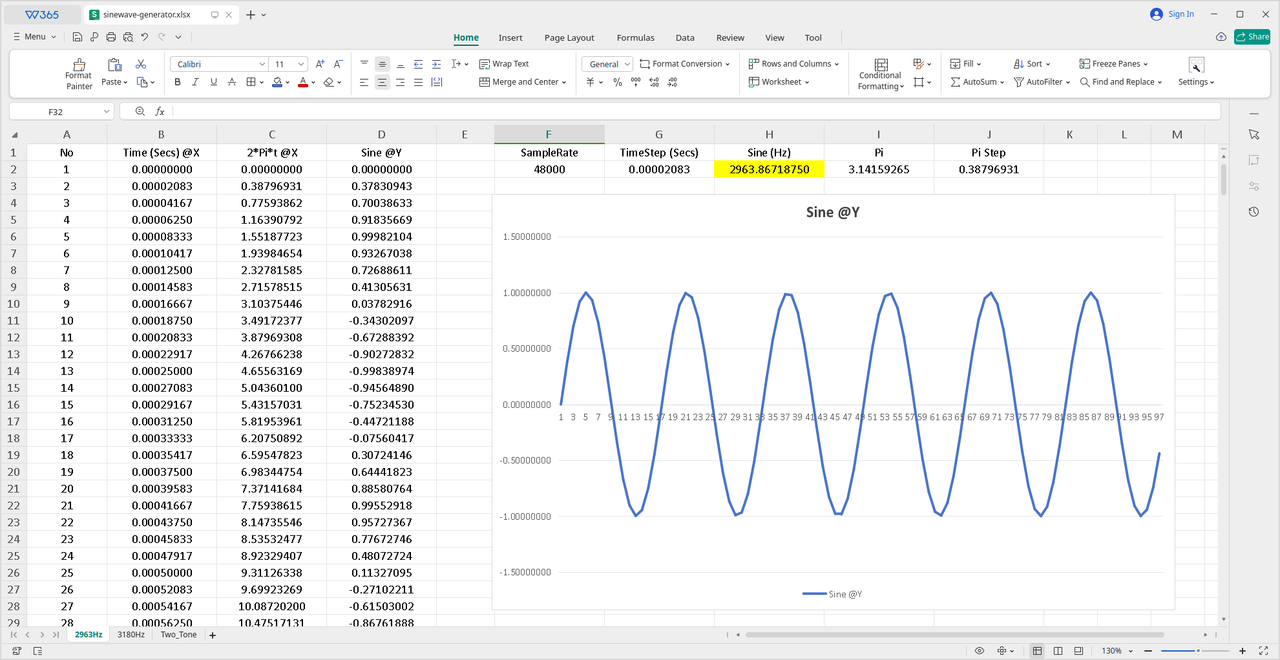Select the Format Painter tool
The image size is (1280, 660).
click(x=78, y=73)
